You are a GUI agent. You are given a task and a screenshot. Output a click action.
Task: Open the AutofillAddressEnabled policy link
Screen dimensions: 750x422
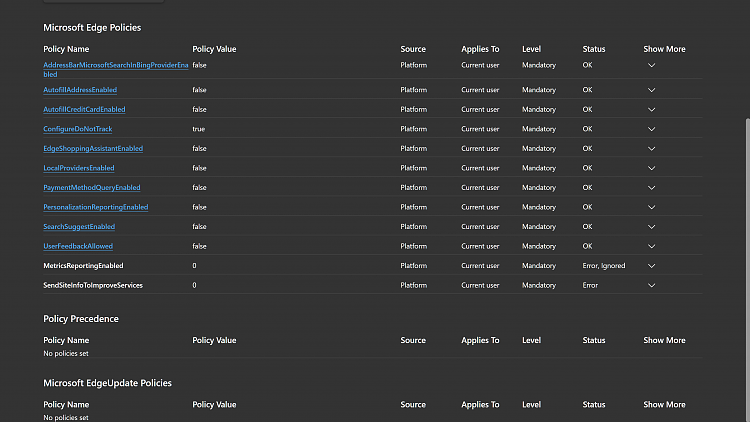pyautogui.click(x=80, y=90)
